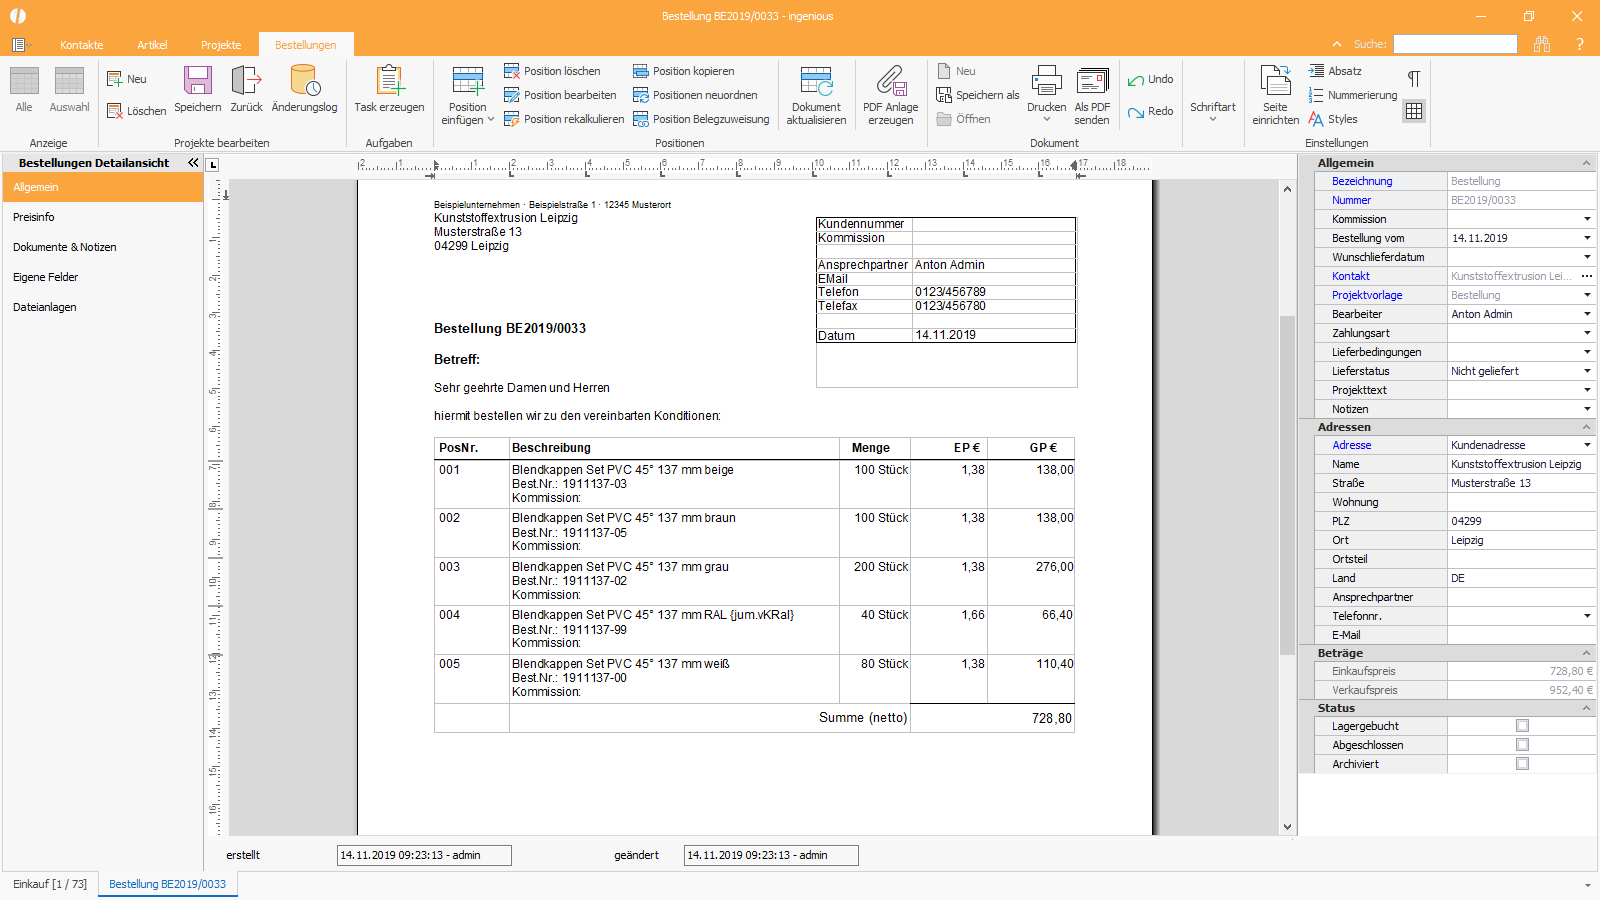Viewport: 1600px width, 900px height.
Task: Collapse the Bestellungen Detailansicht panel
Action: pyautogui.click(x=193, y=163)
